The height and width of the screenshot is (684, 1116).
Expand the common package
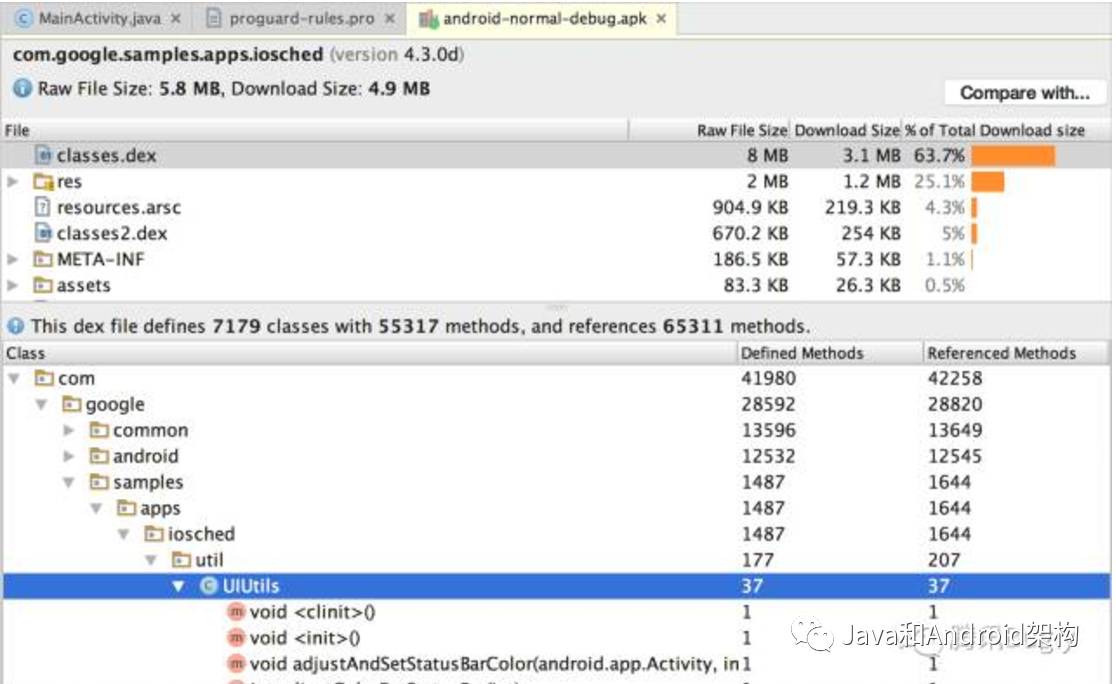click(68, 431)
